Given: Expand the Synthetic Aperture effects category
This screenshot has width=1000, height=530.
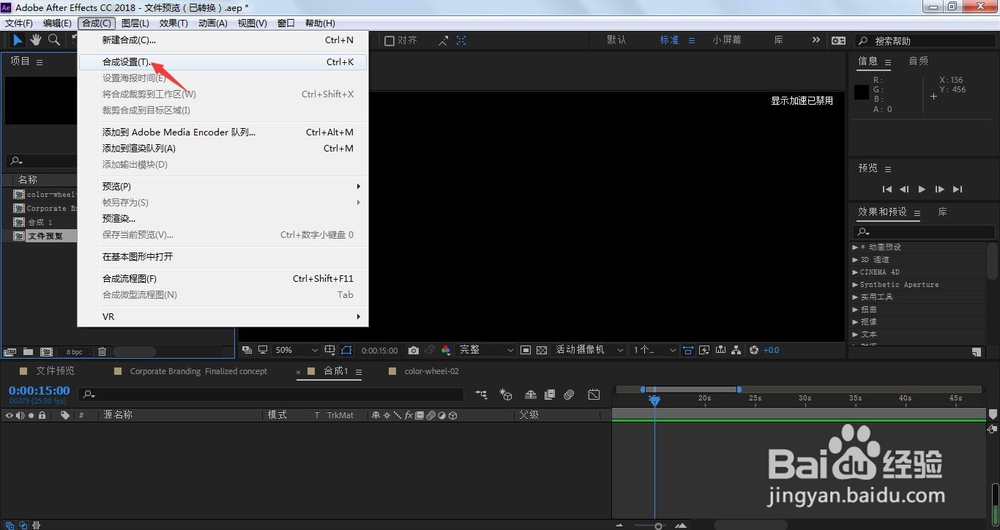Looking at the screenshot, I should 855,284.
